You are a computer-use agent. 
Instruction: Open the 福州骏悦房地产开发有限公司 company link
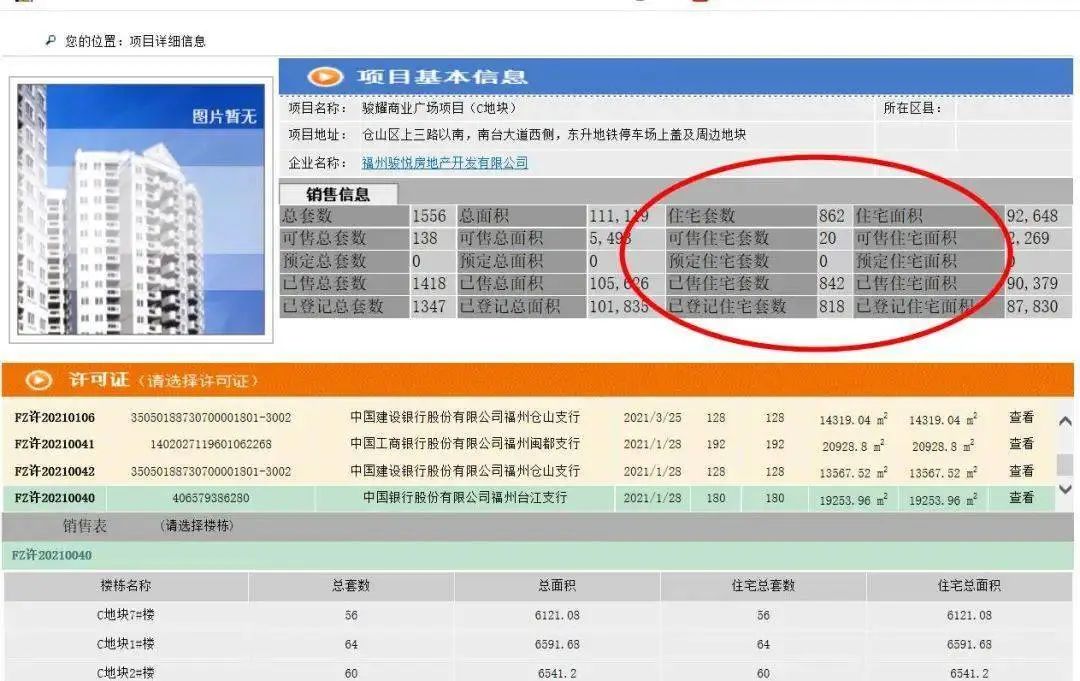[x=445, y=163]
